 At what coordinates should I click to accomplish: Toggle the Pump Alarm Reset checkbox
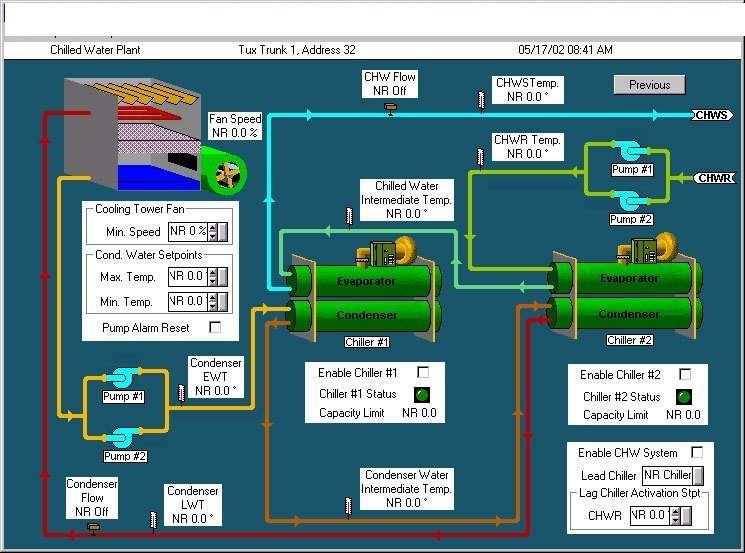coord(214,327)
